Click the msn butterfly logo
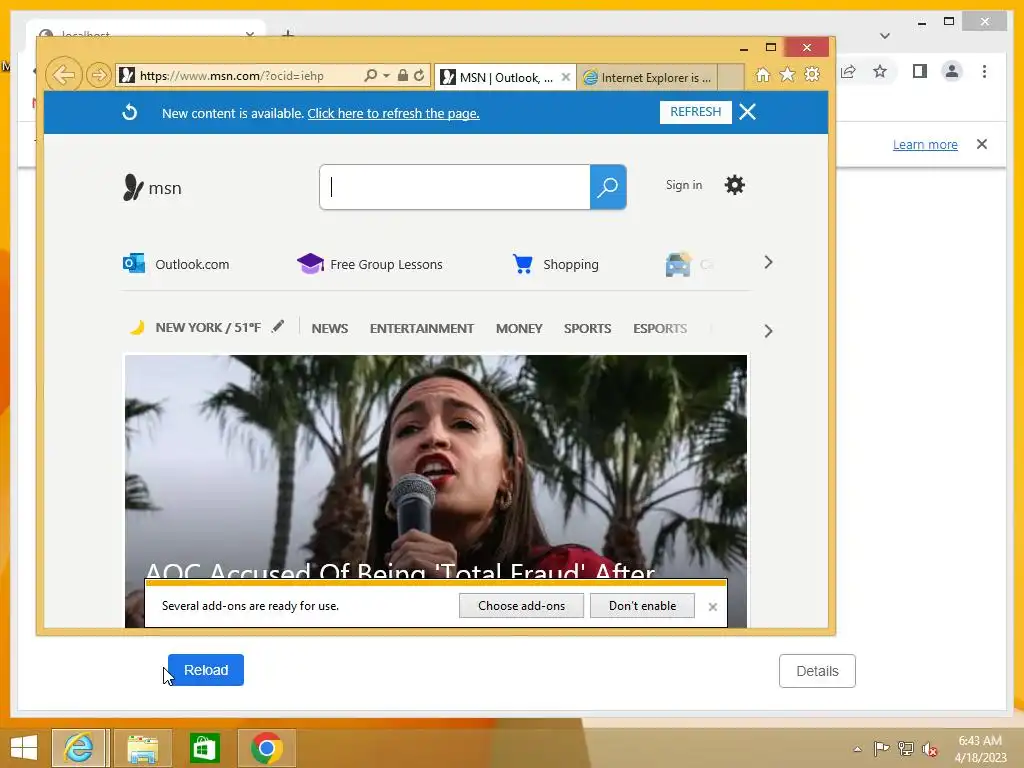Image resolution: width=1024 pixels, height=768 pixels. tap(152, 187)
